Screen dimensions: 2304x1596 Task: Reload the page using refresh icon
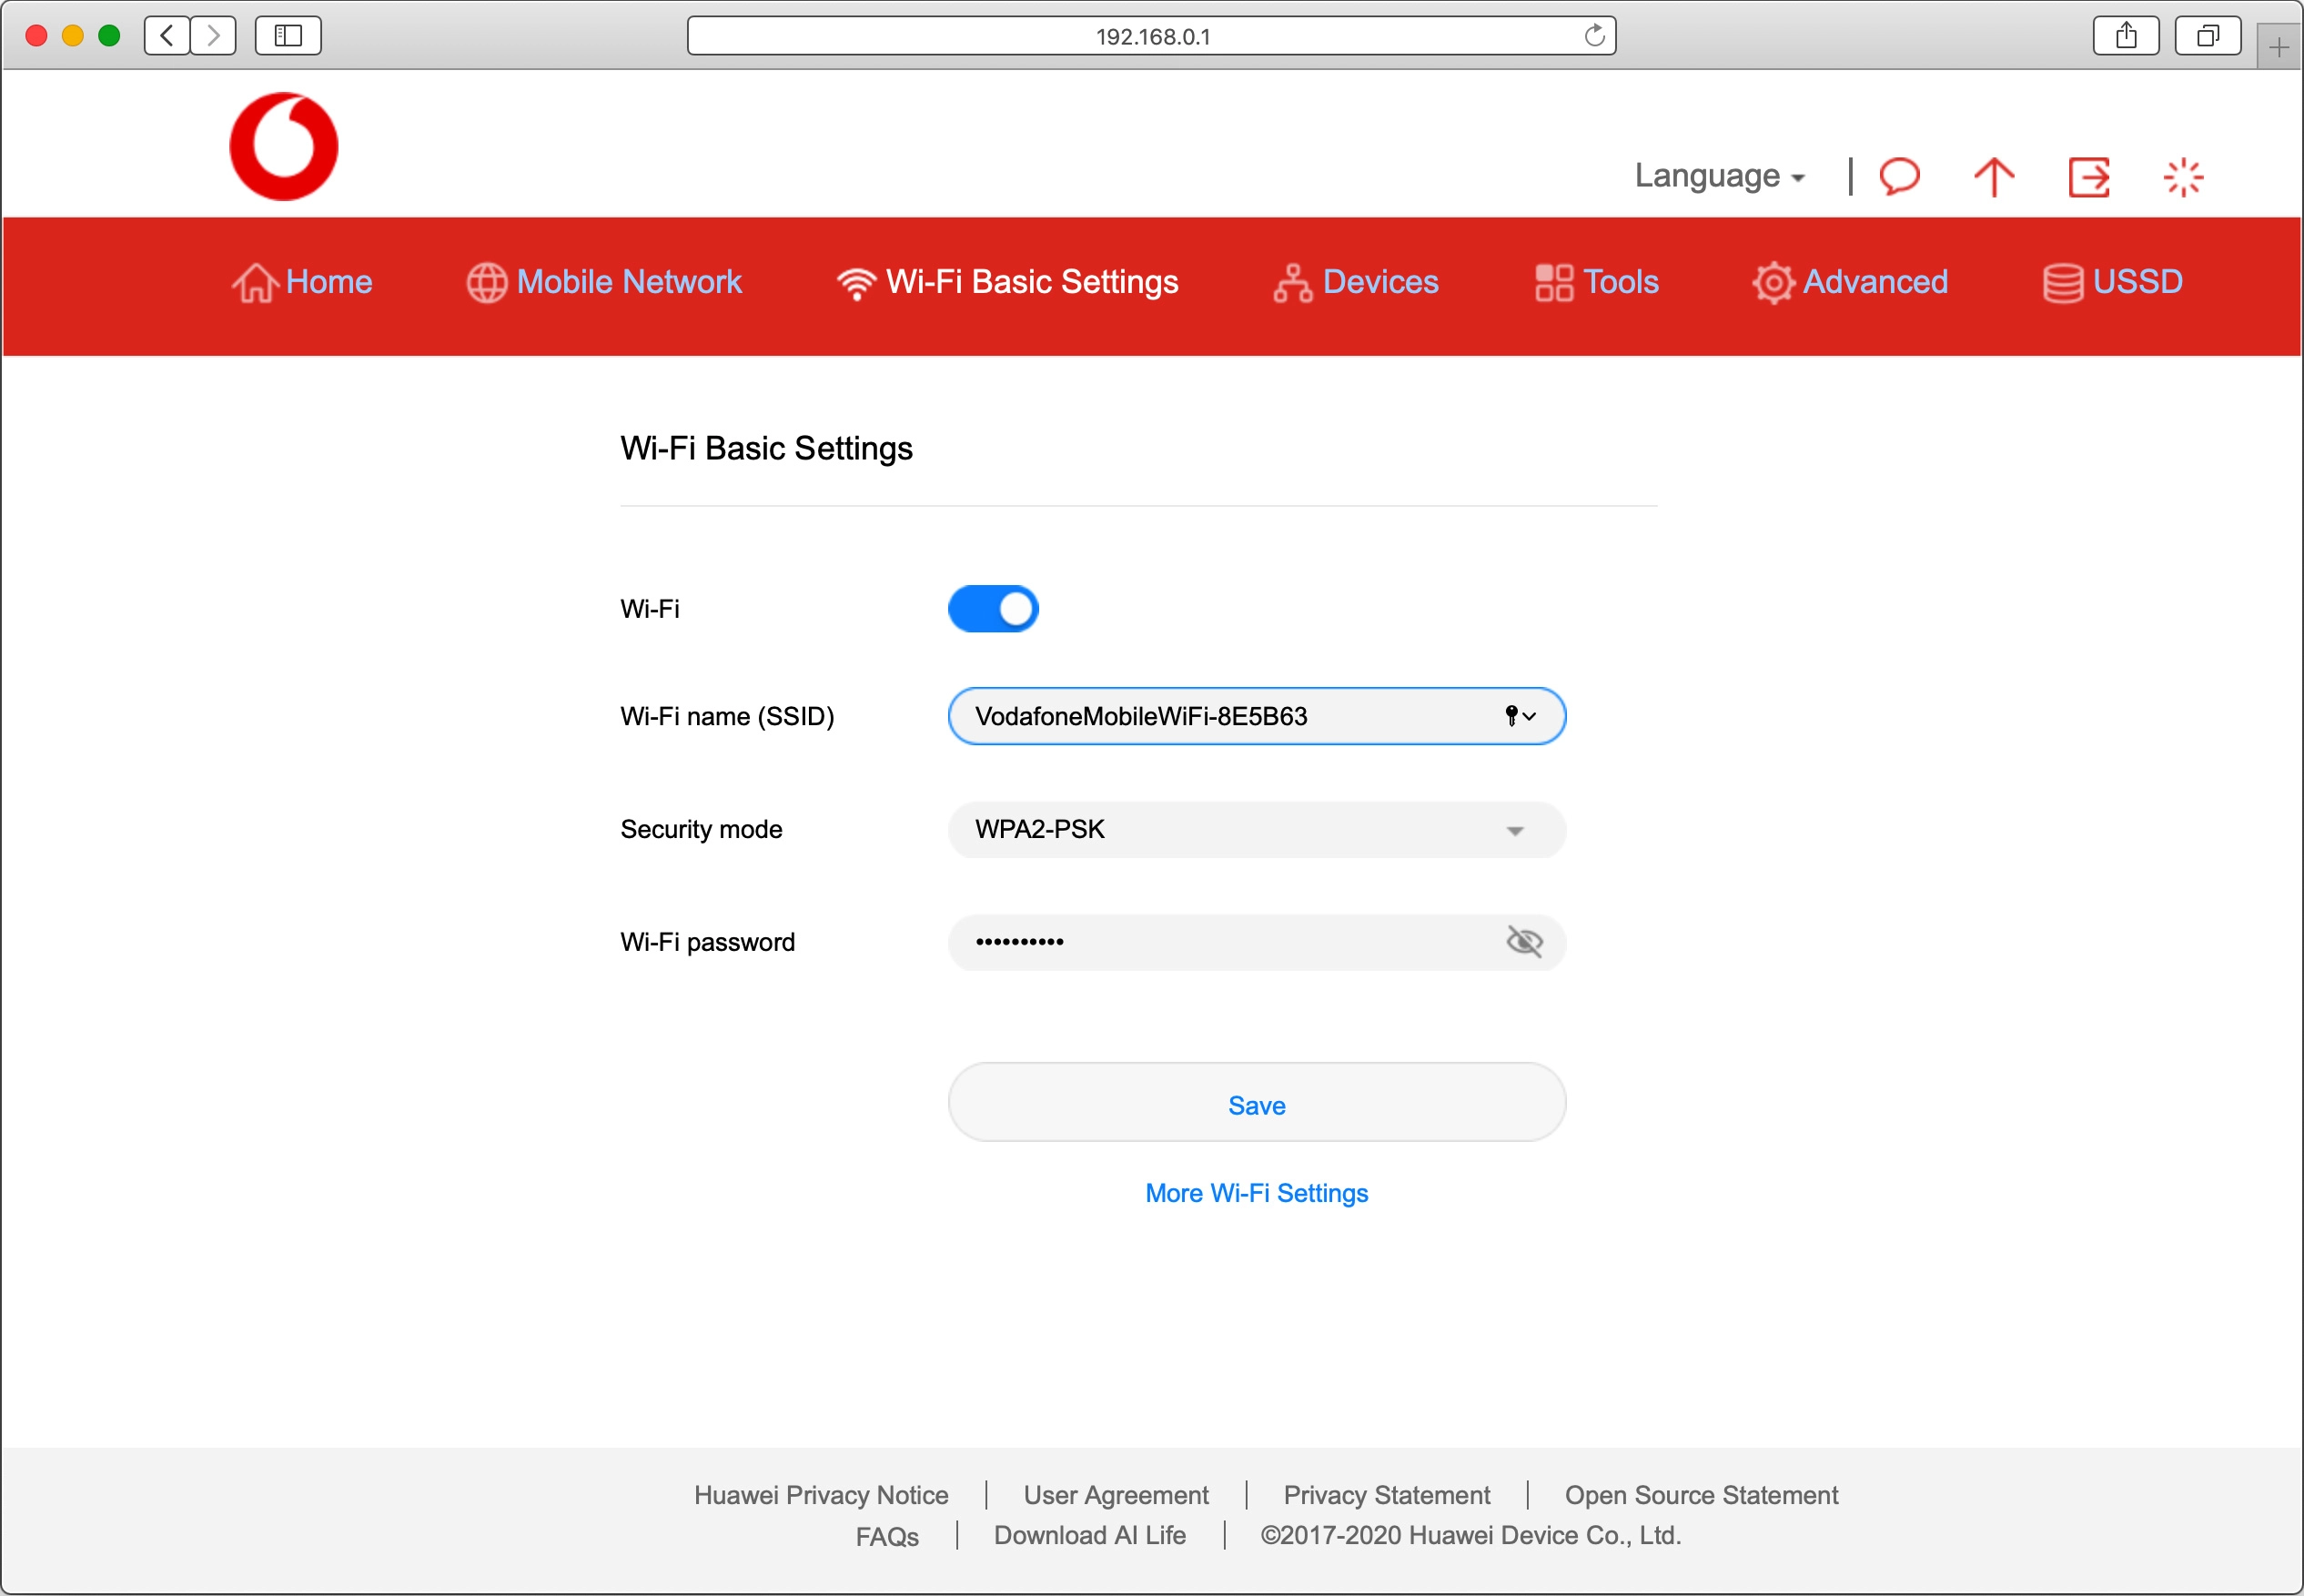tap(1594, 36)
